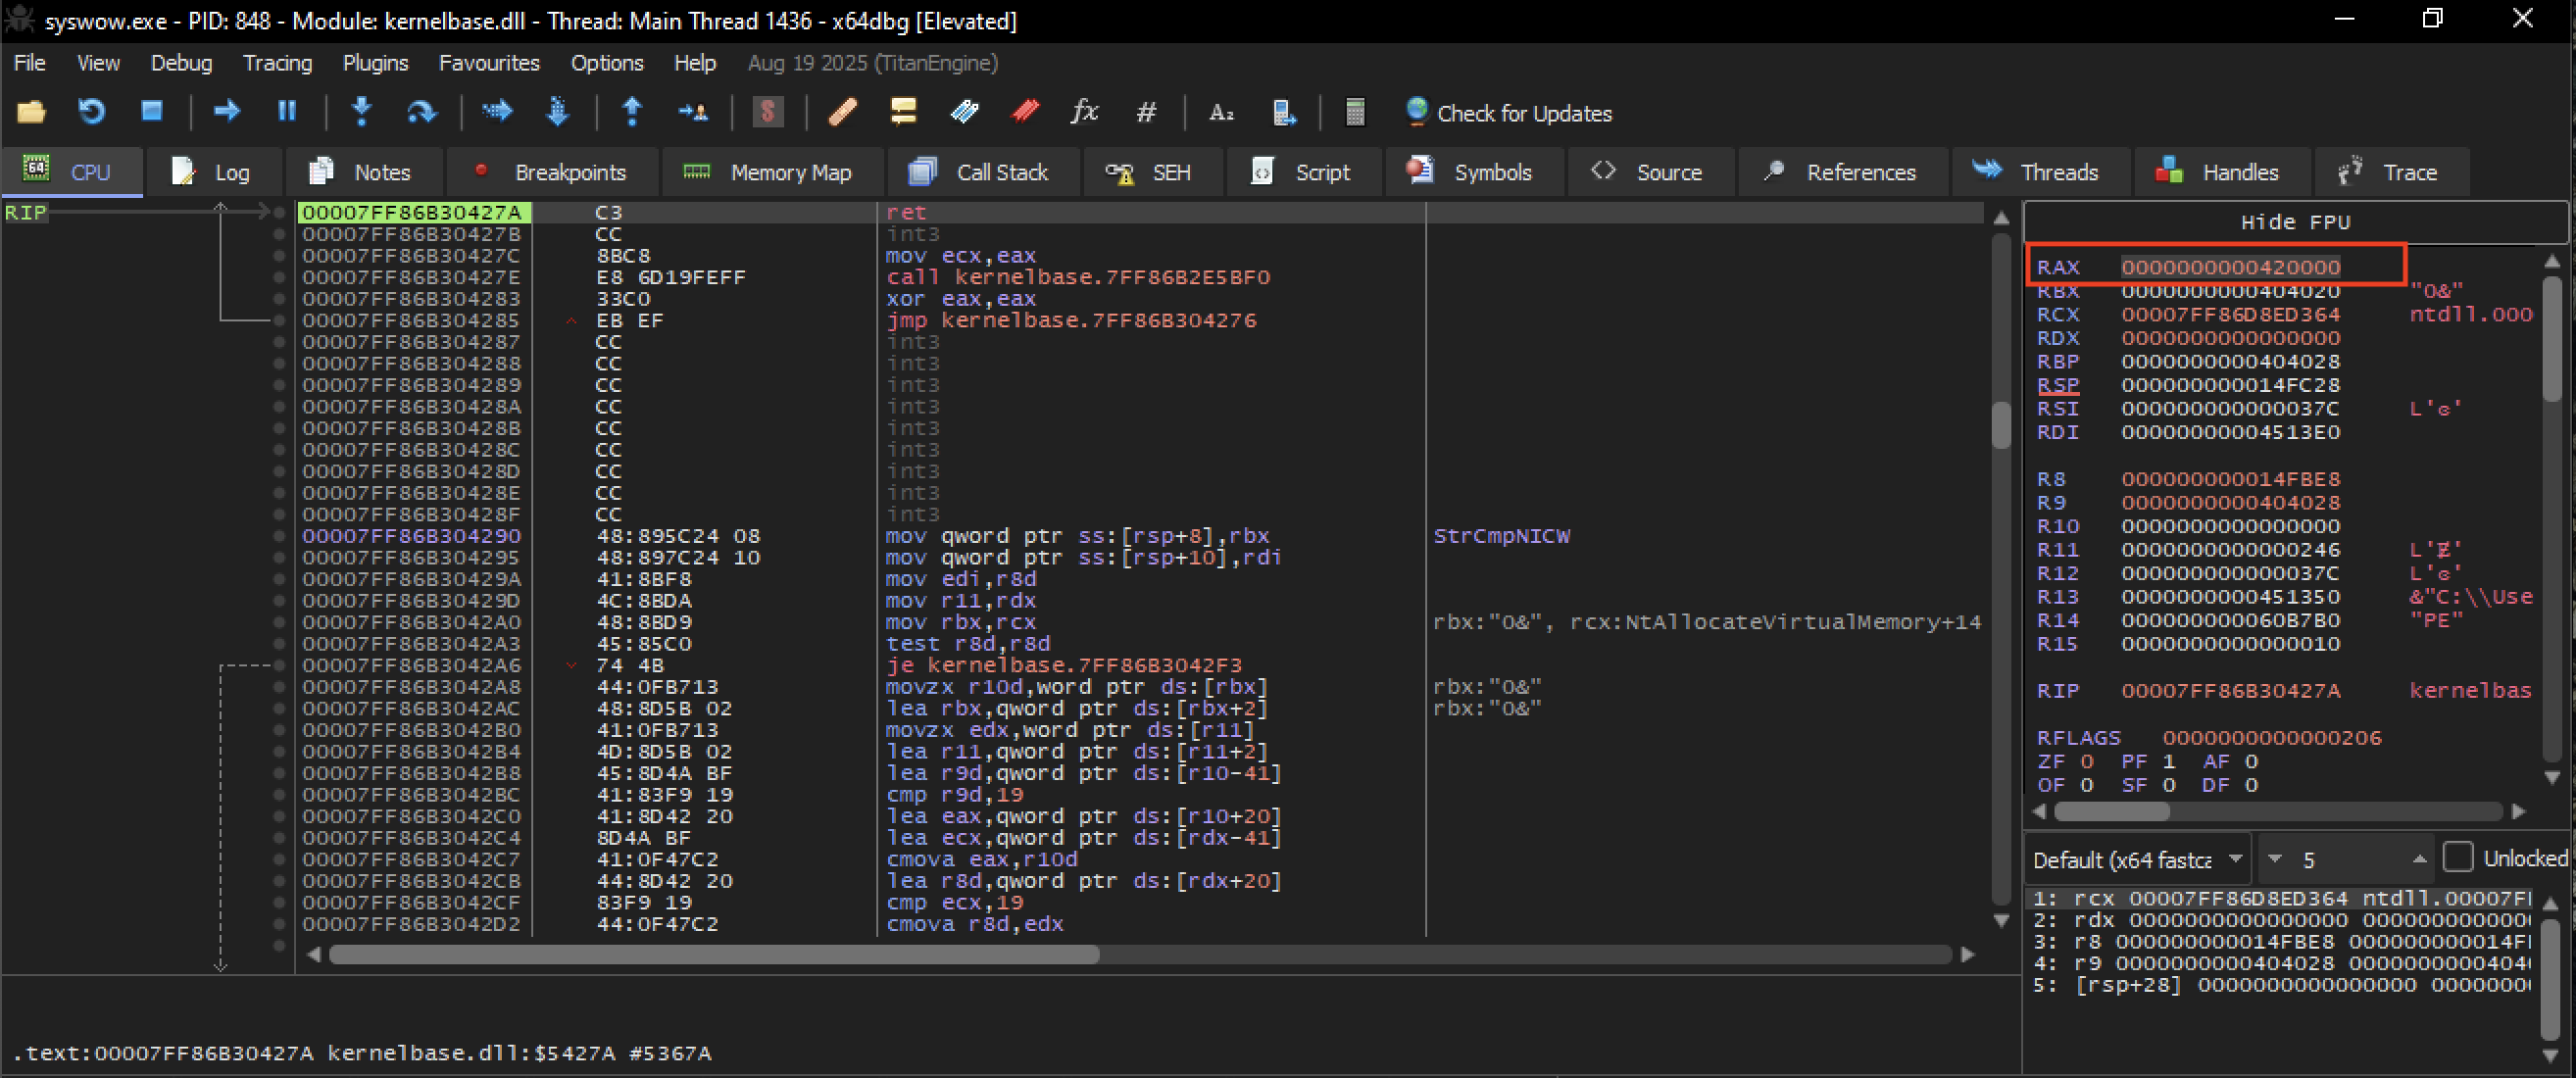Run to user code icon
This screenshot has height=1078, width=2576.
click(693, 112)
